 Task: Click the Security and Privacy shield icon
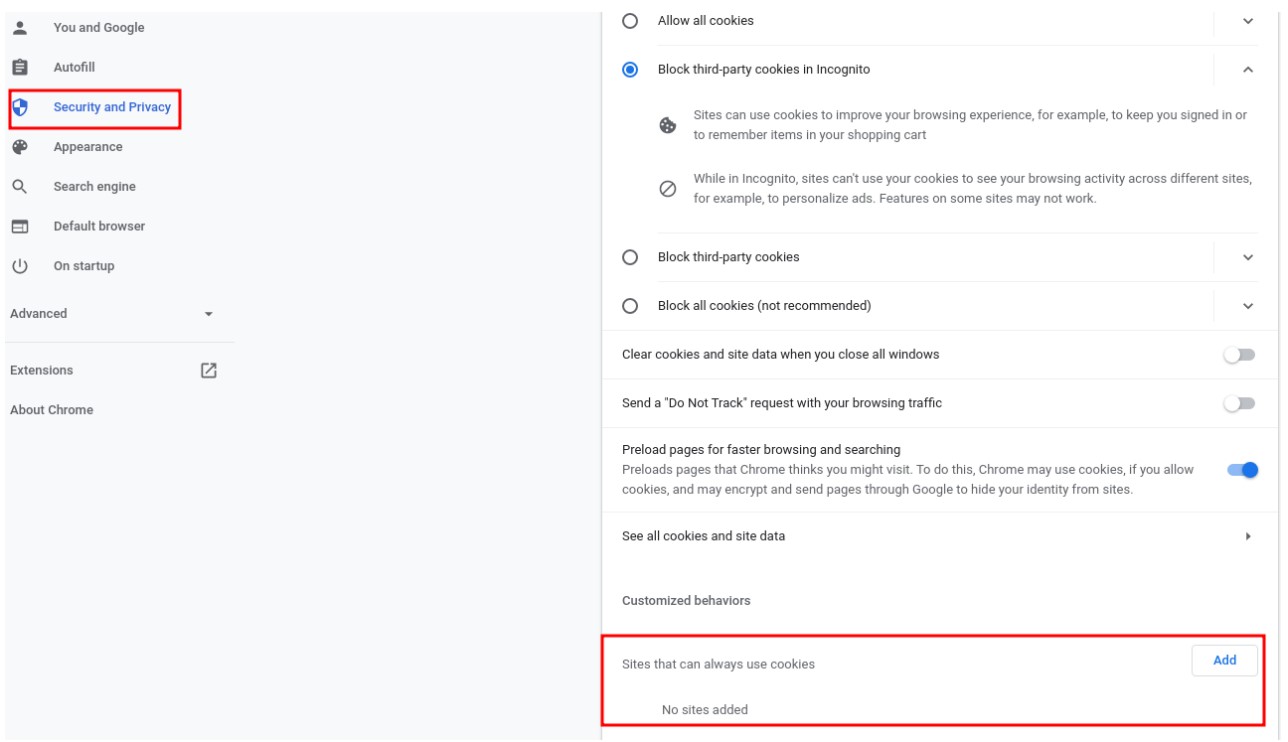(19, 107)
